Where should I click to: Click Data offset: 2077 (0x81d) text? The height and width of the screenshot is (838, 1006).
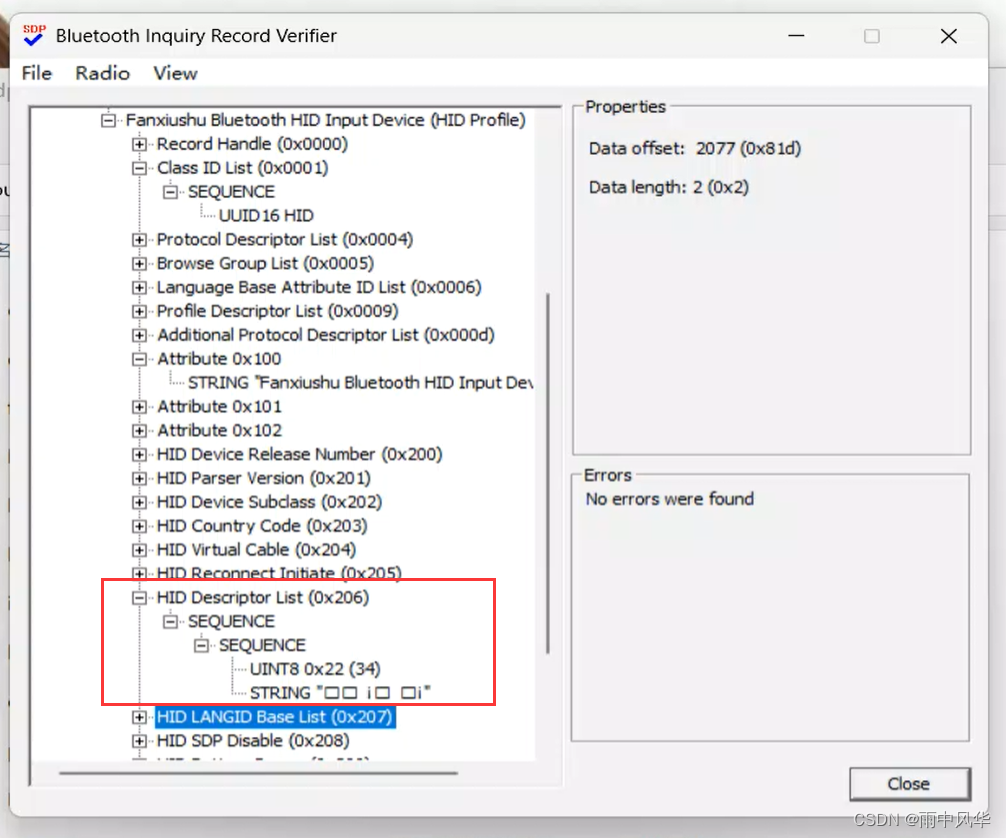pos(695,148)
